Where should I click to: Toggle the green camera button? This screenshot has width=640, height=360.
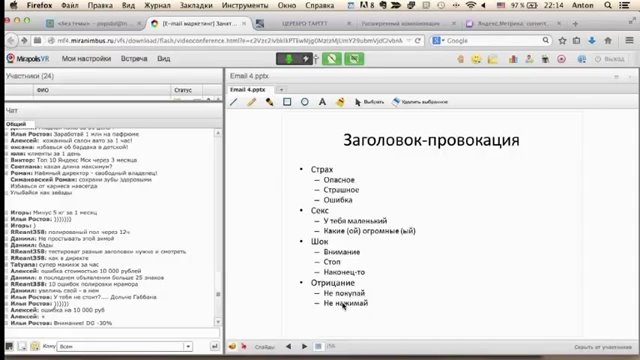point(332,59)
